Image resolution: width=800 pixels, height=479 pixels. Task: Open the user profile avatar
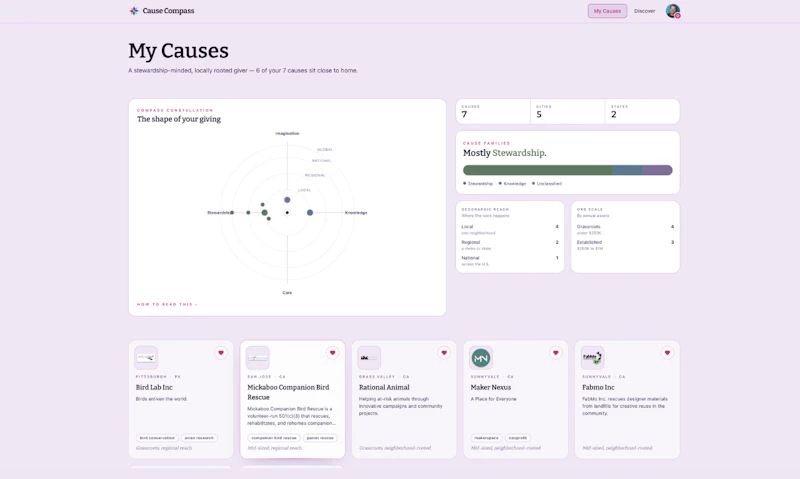click(x=672, y=11)
